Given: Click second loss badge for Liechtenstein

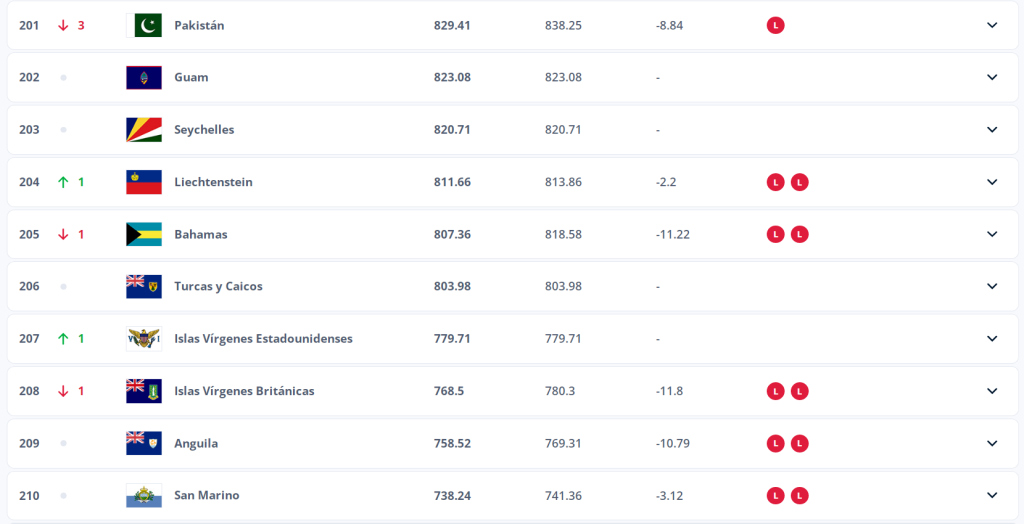Looking at the screenshot, I should pos(799,182).
